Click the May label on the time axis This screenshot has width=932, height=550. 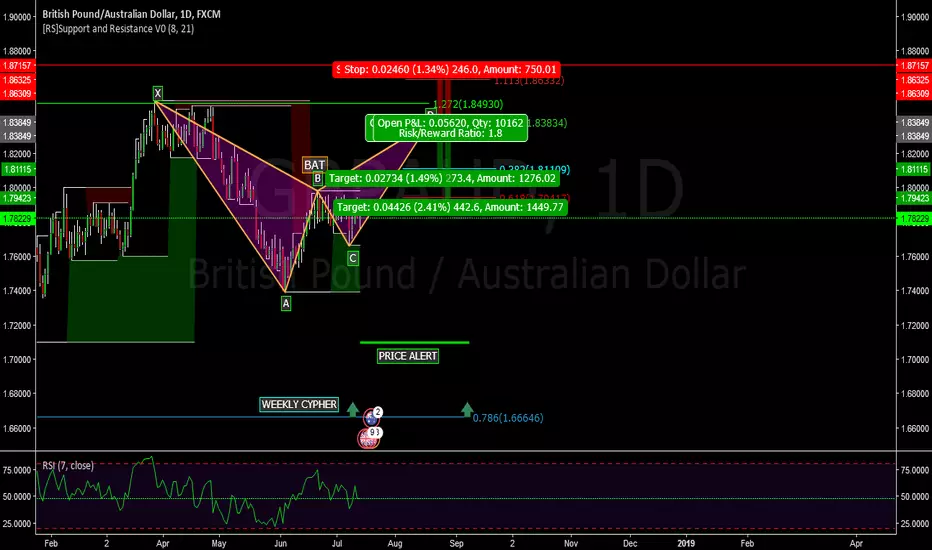coord(219,543)
